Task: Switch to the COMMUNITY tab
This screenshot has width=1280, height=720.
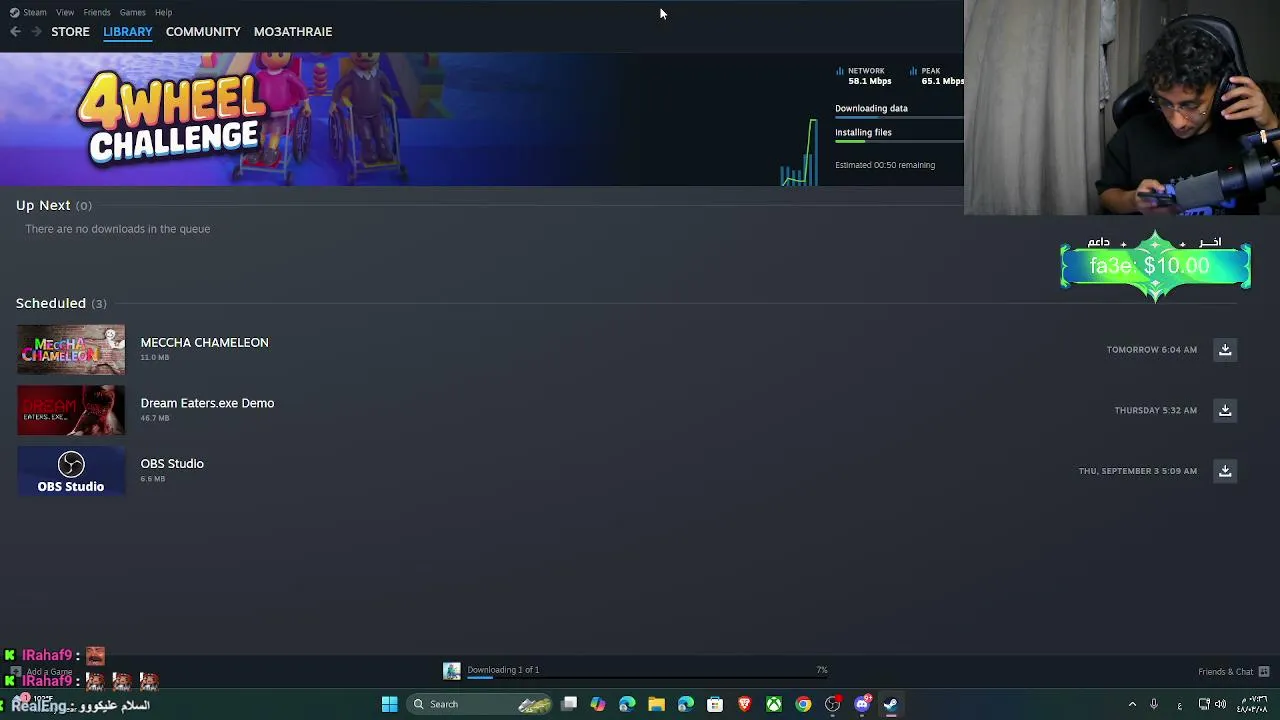Action: click(203, 32)
